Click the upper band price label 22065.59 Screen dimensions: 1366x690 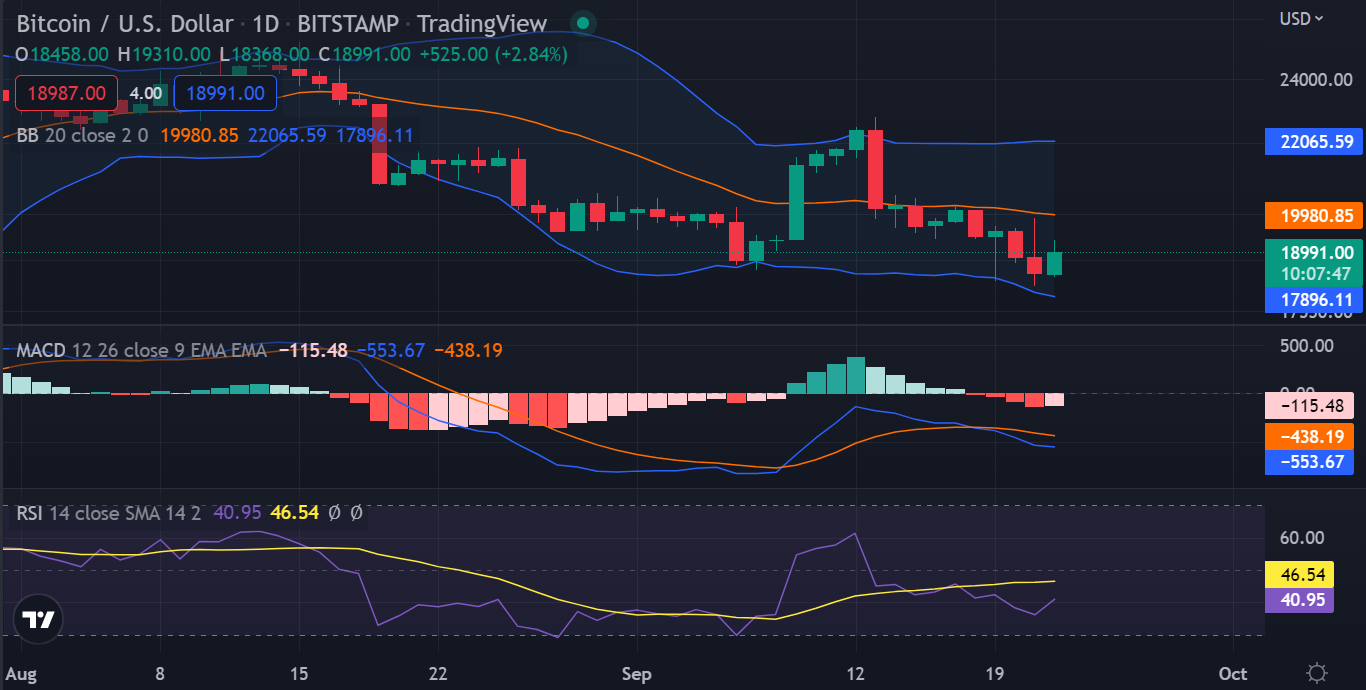pyautogui.click(x=1313, y=141)
